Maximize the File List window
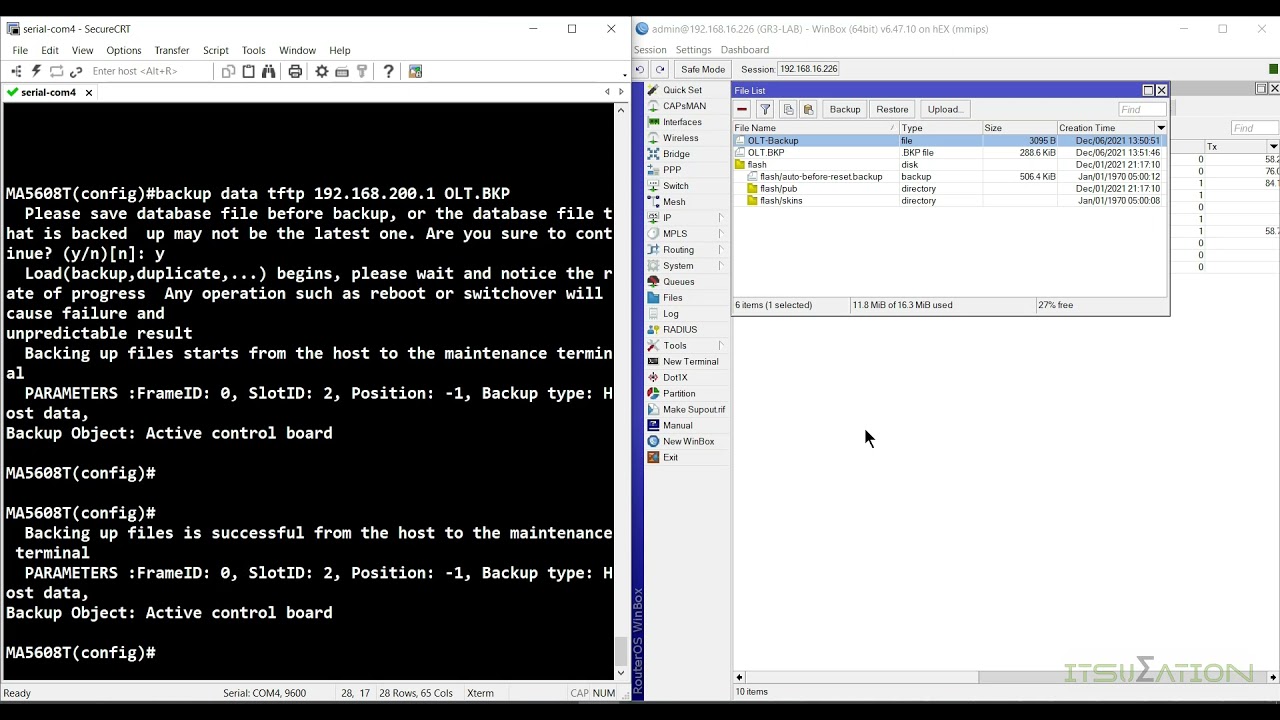Viewport: 1280px width, 720px height. (x=1148, y=90)
